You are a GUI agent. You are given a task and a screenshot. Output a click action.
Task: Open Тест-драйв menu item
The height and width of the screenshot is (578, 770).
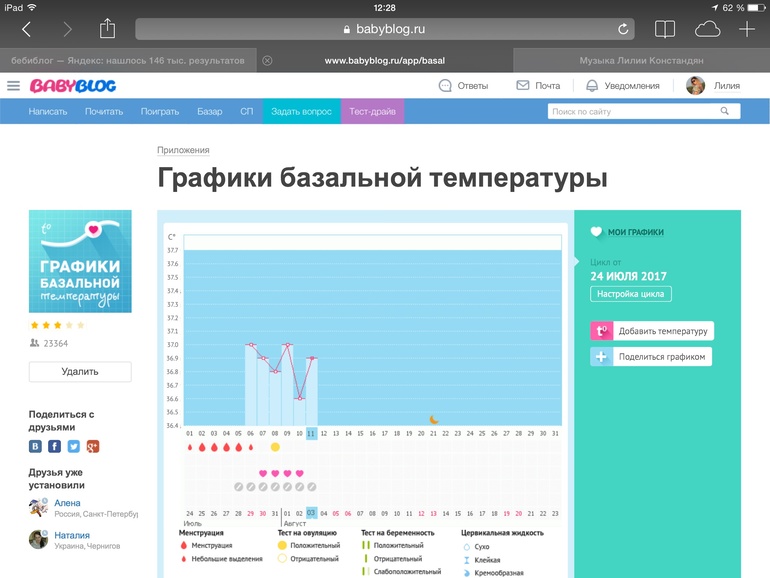373,111
